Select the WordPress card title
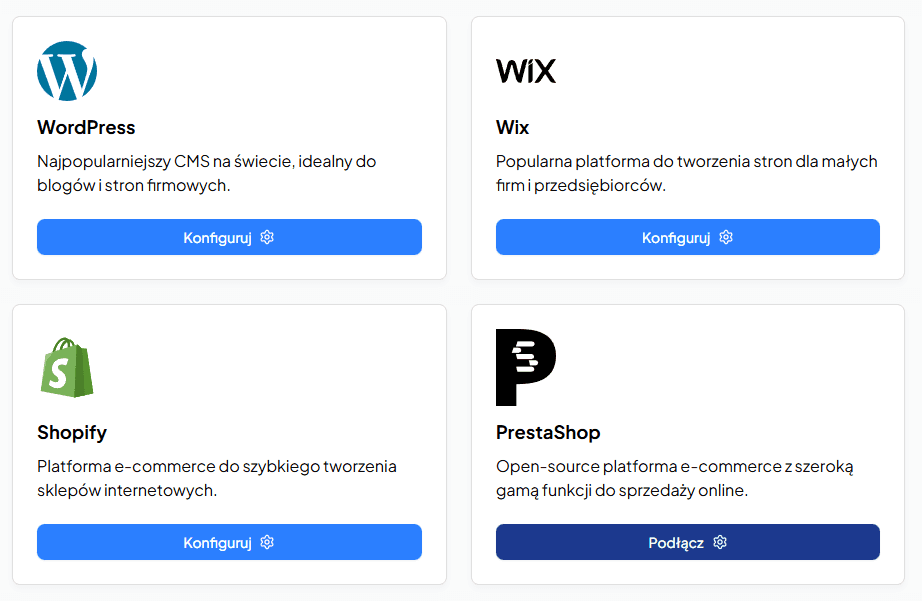 [86, 128]
